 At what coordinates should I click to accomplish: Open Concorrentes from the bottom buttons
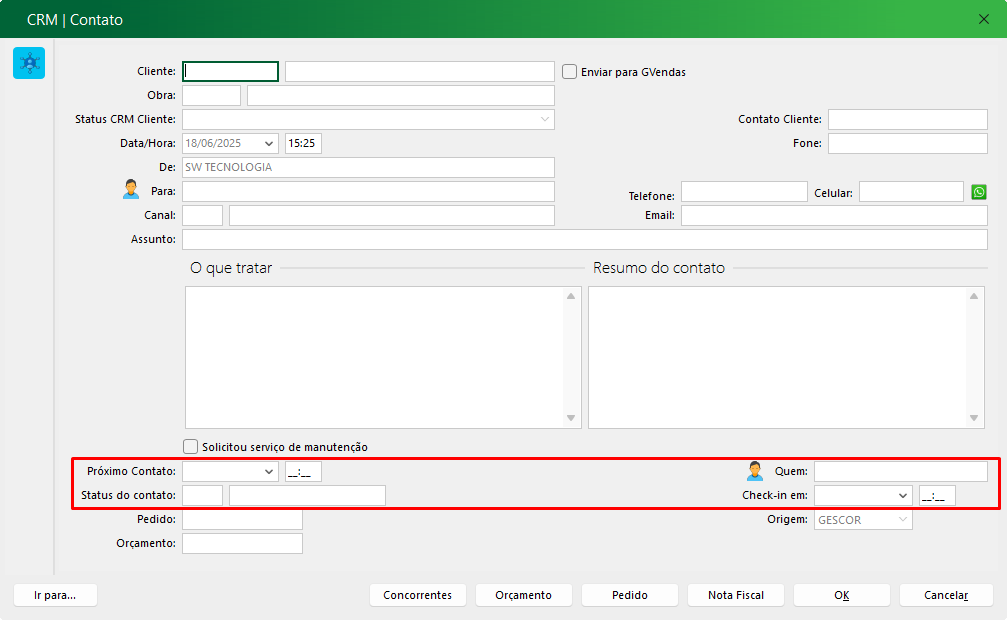417,595
